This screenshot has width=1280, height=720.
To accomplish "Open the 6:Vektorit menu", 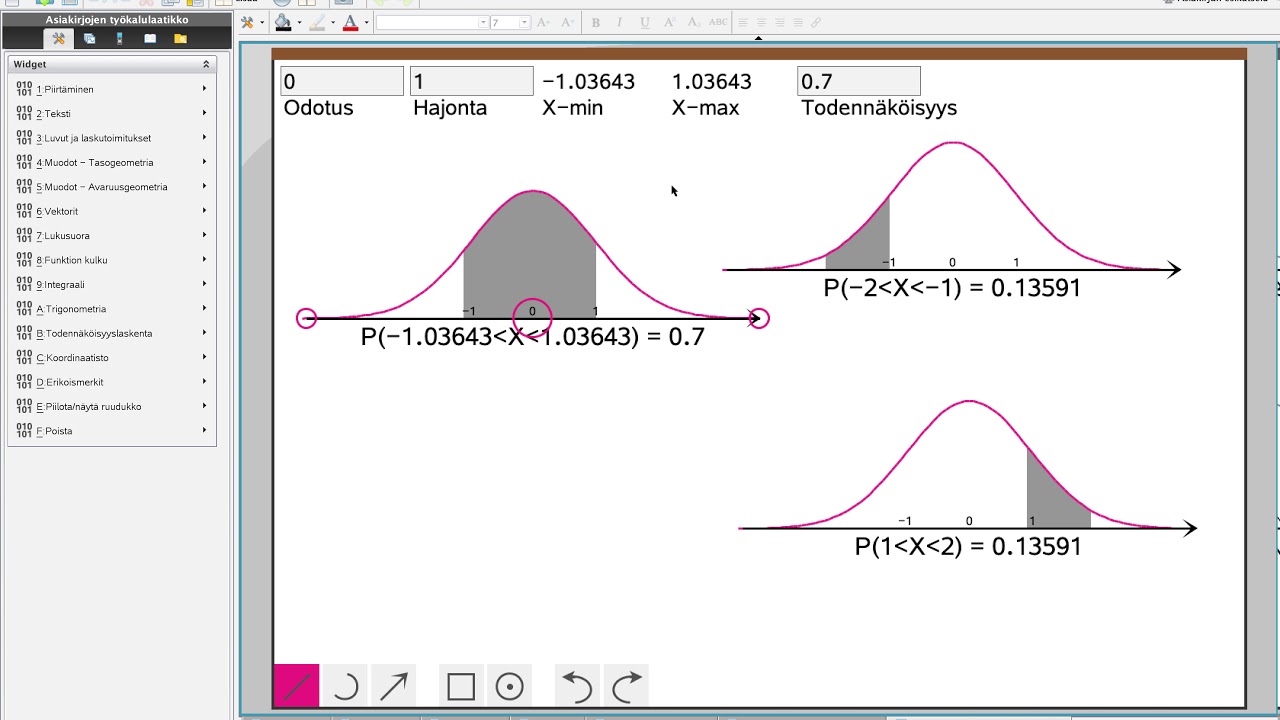I will (x=112, y=211).
